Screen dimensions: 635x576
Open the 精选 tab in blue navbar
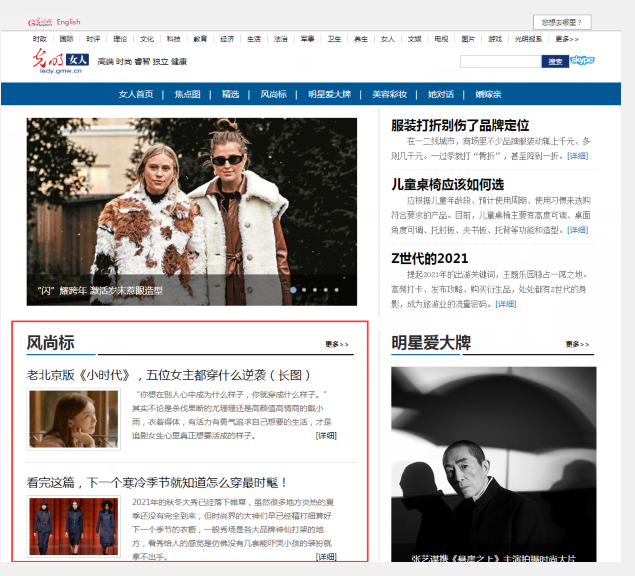230,94
